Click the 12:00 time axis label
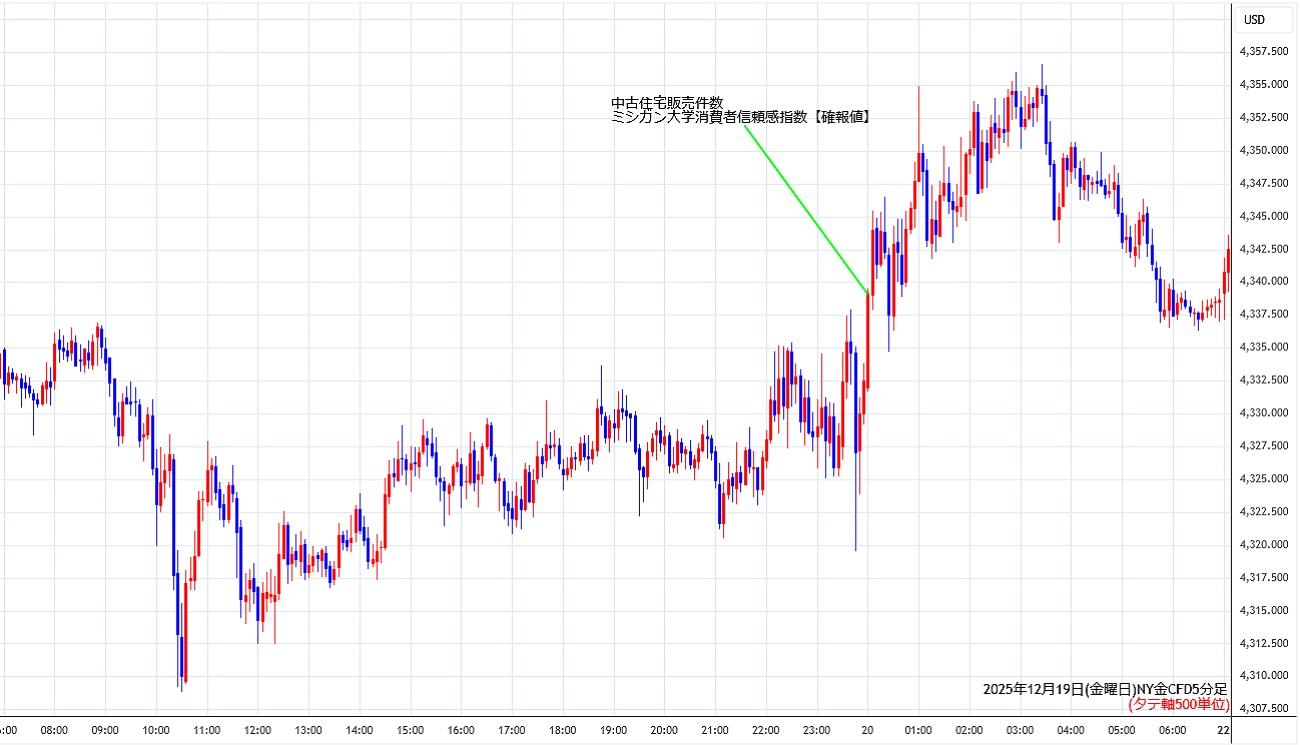This screenshot has height=745, width=1300. (258, 730)
